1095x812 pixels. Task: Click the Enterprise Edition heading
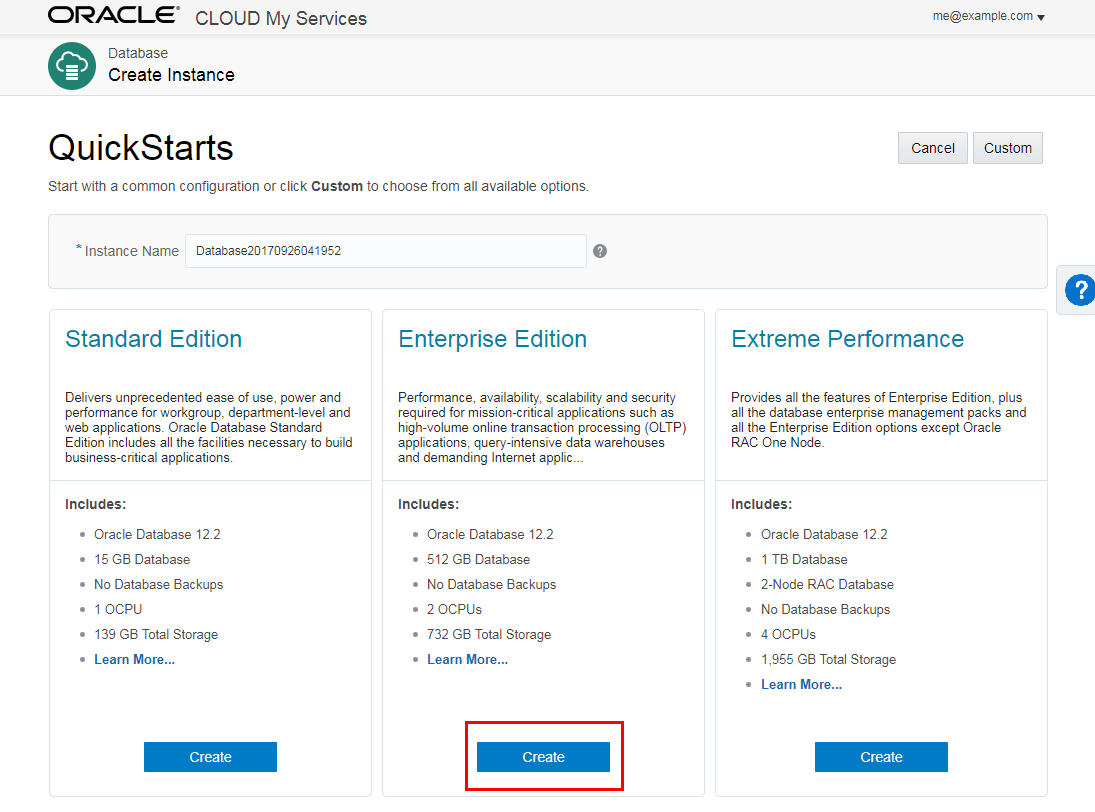click(x=492, y=339)
